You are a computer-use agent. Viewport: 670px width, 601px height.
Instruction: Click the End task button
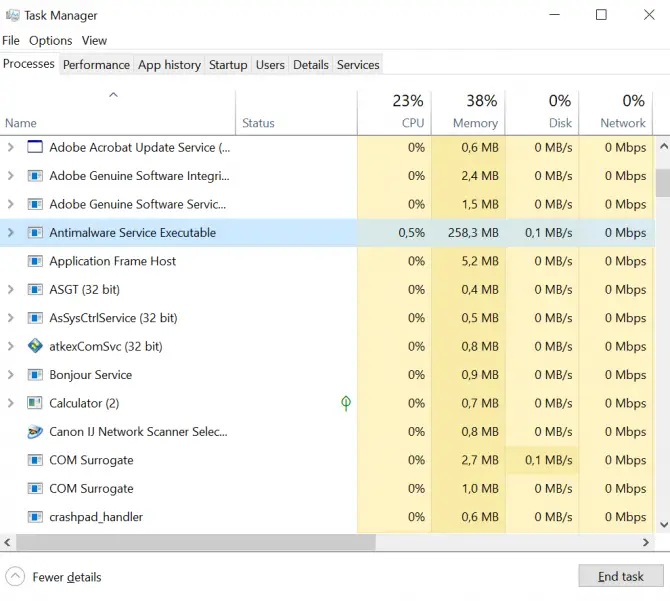coord(620,576)
